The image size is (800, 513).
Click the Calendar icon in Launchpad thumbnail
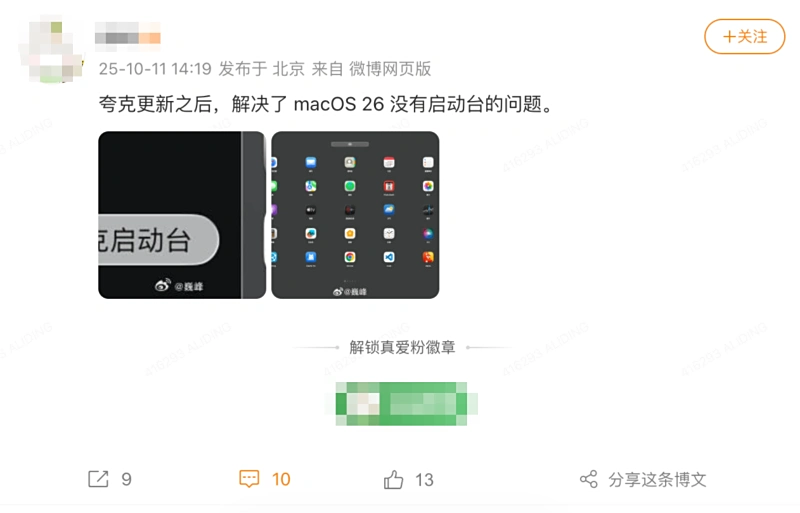[389, 162]
